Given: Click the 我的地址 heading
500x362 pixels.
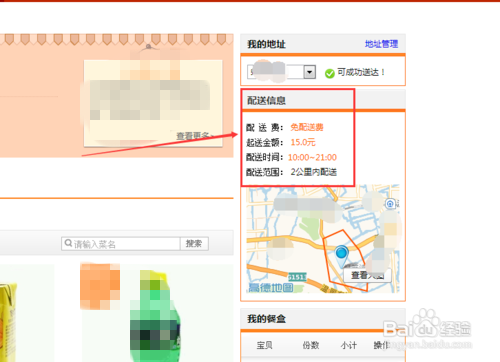Looking at the screenshot, I should pyautogui.click(x=266, y=44).
